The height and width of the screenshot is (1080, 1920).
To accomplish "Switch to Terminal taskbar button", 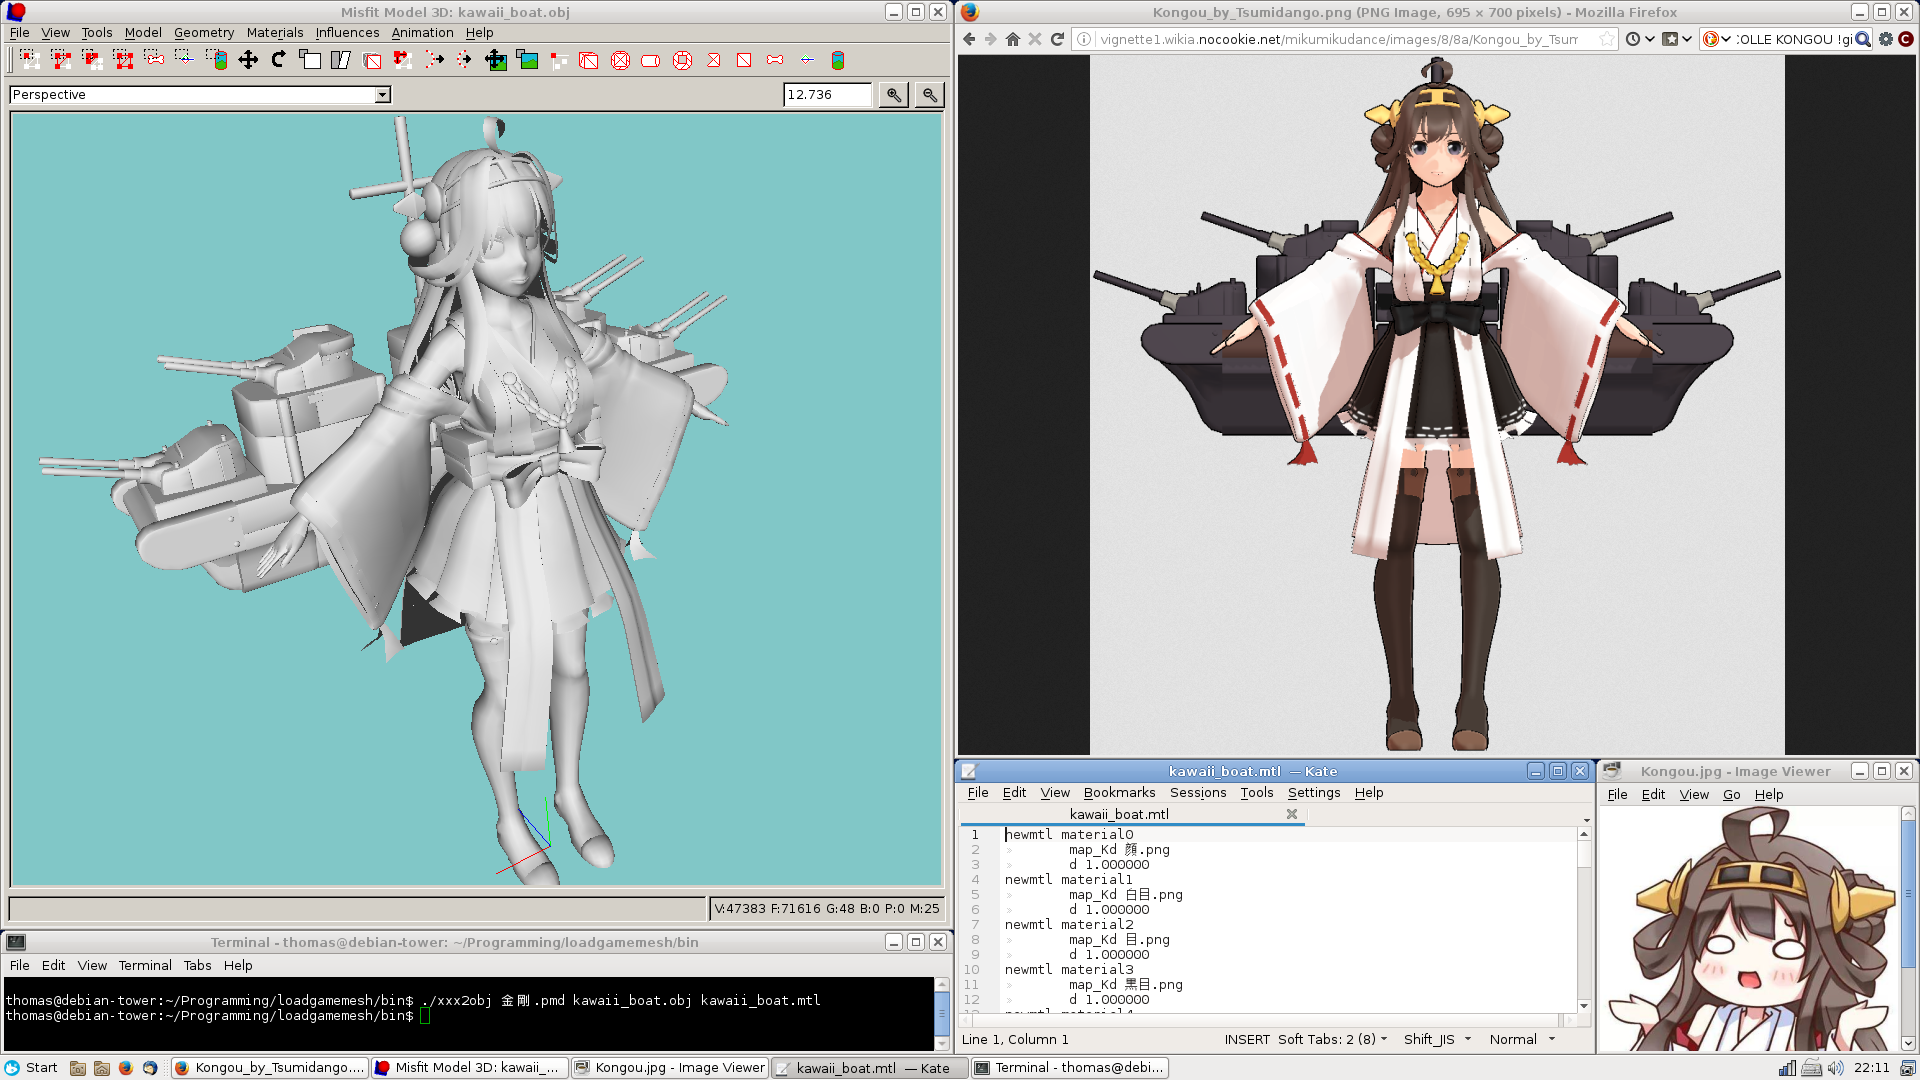I will [1070, 1068].
